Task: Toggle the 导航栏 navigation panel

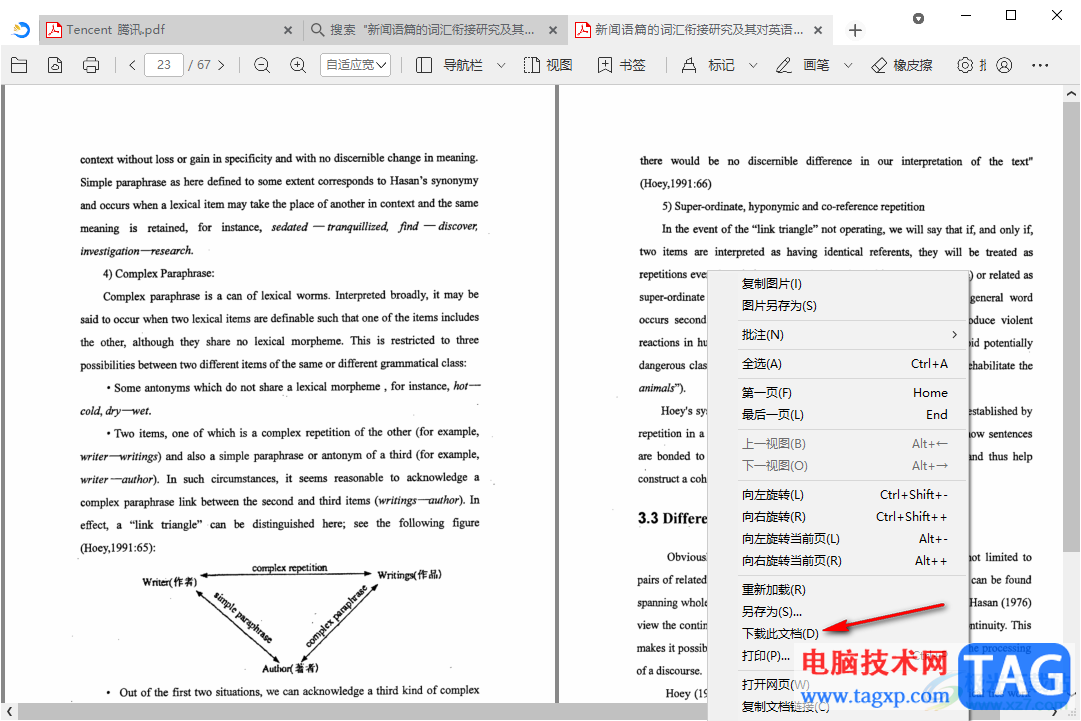Action: coord(450,65)
